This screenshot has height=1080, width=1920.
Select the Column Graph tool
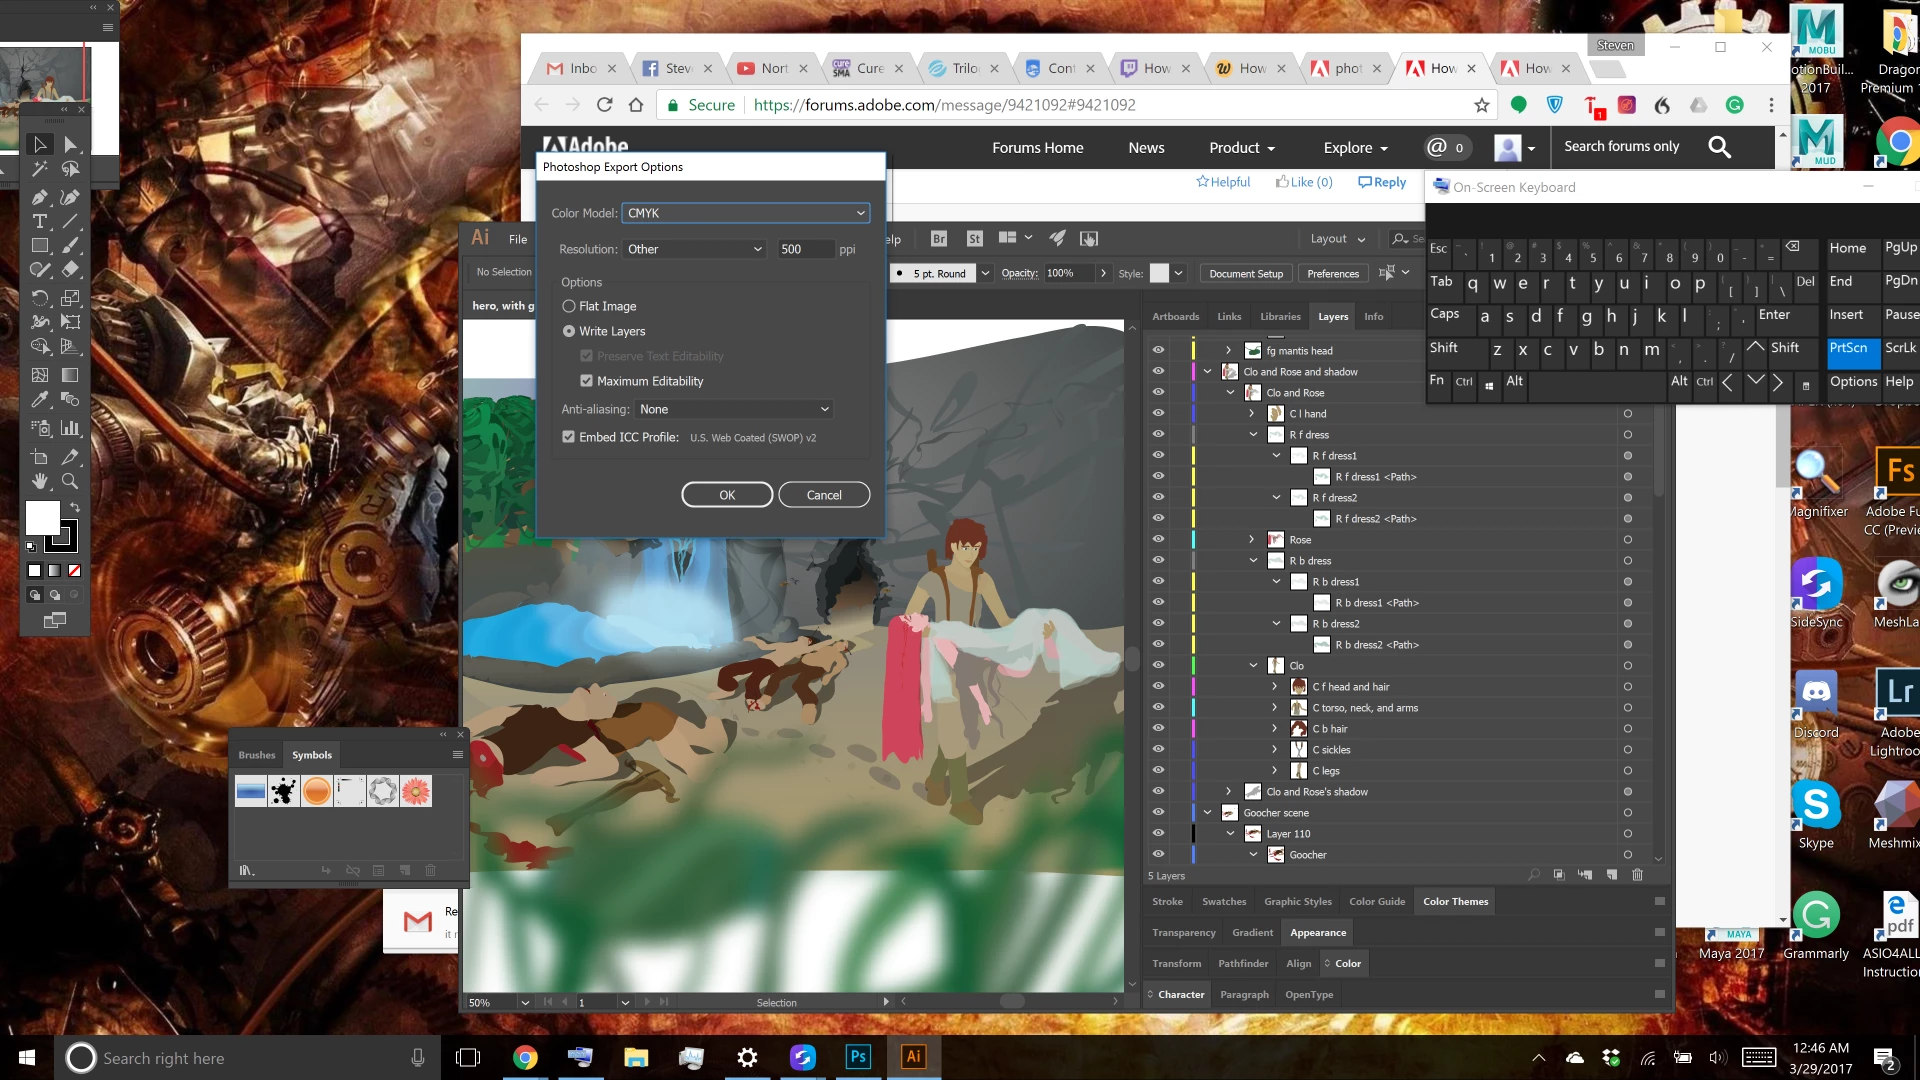click(x=70, y=428)
